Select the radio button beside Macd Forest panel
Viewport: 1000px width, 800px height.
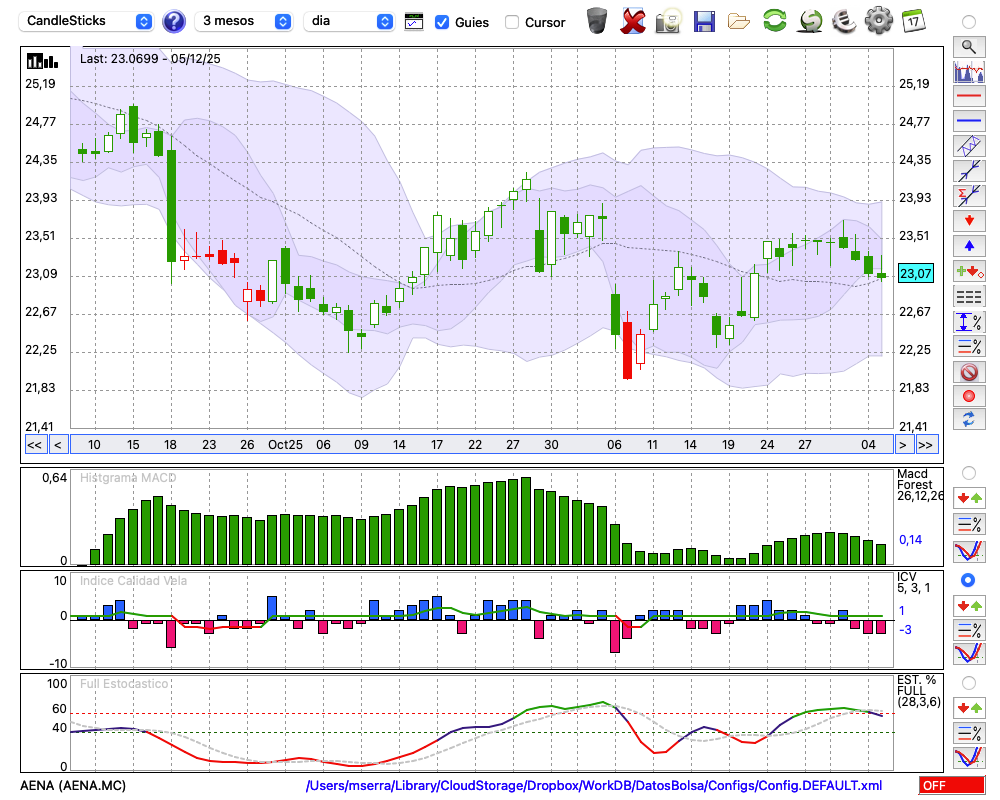(x=968, y=472)
